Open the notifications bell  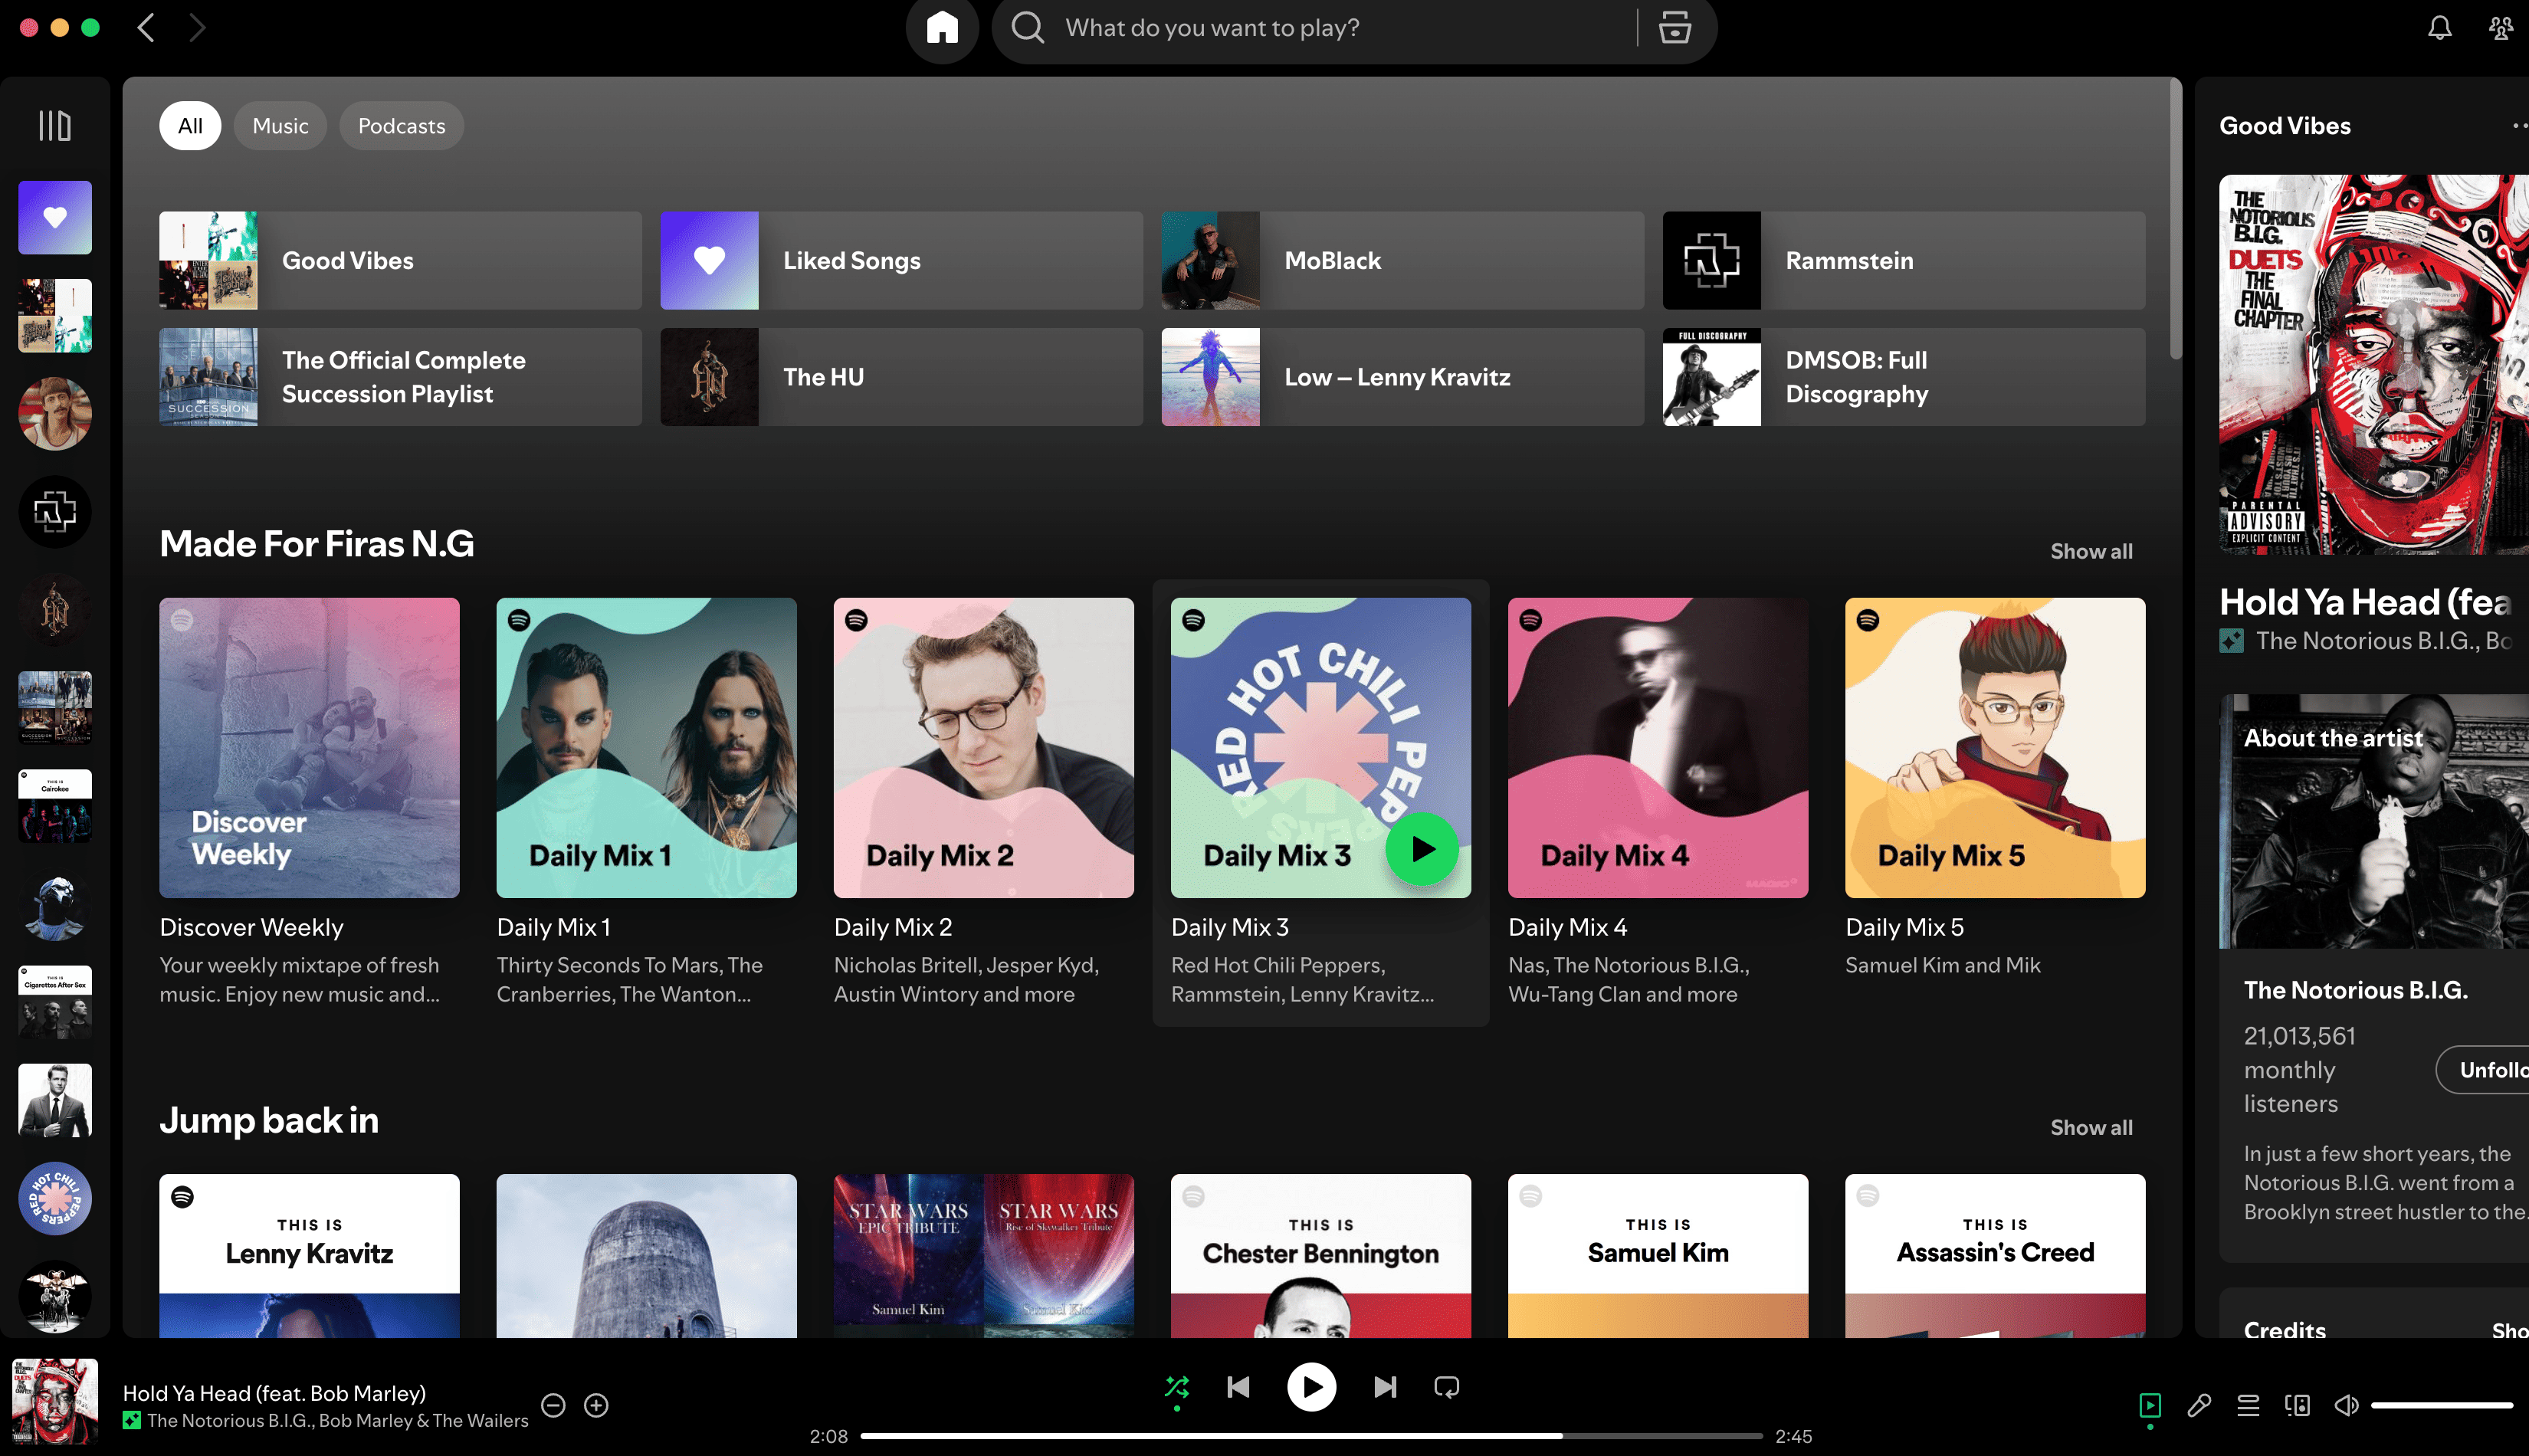pyautogui.click(x=2440, y=28)
